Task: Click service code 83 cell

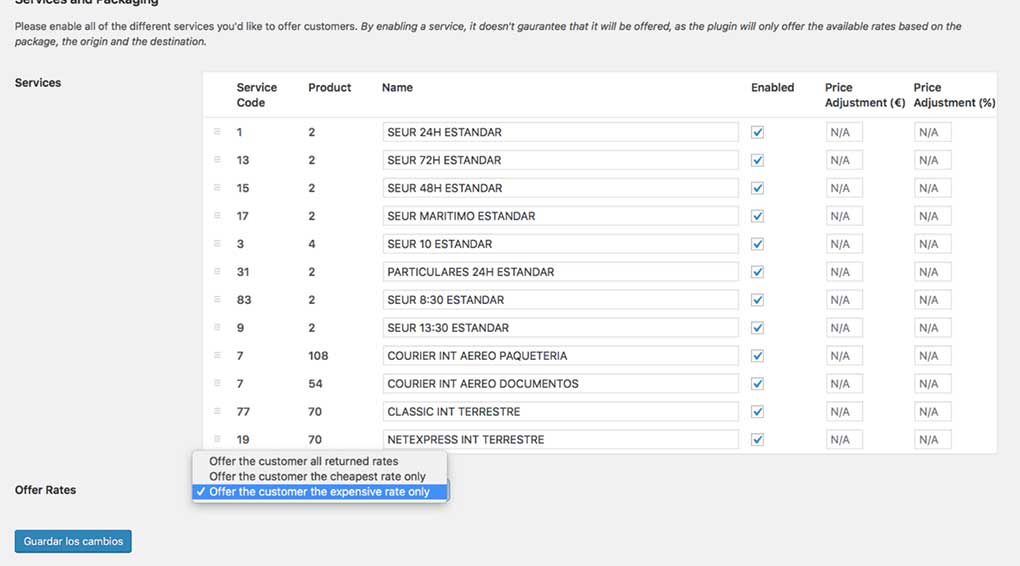Action: (x=244, y=300)
